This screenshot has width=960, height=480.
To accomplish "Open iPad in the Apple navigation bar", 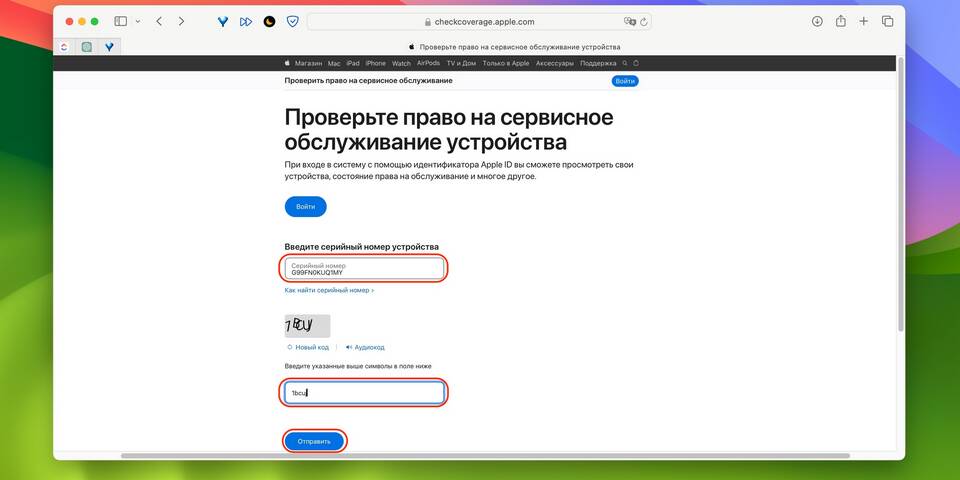I will click(x=353, y=63).
